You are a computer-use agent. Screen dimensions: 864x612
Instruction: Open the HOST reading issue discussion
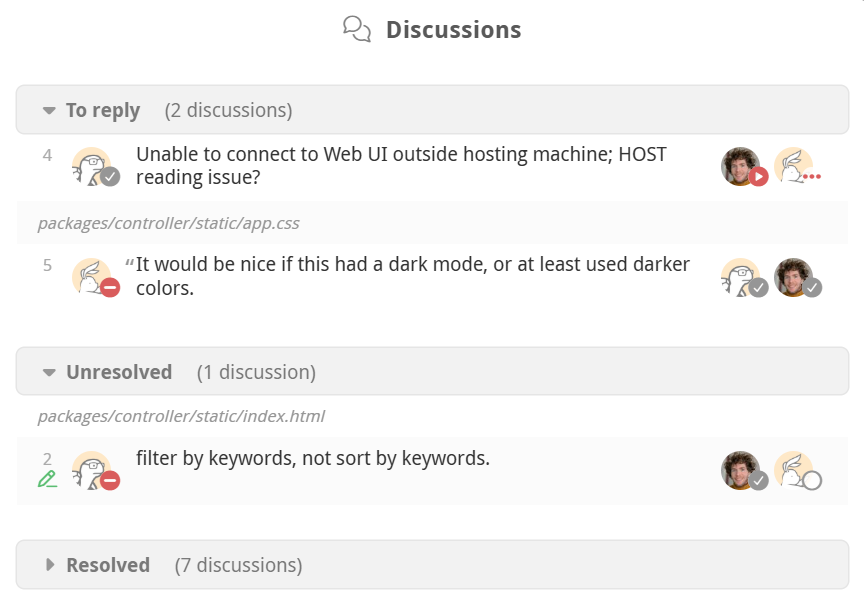tap(401, 166)
